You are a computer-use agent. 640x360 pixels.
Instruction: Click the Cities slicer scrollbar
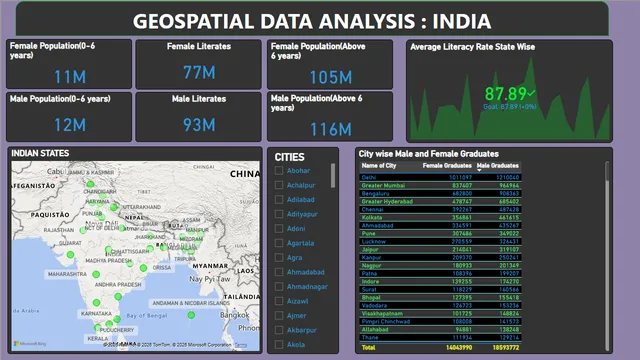pyautogui.click(x=333, y=176)
